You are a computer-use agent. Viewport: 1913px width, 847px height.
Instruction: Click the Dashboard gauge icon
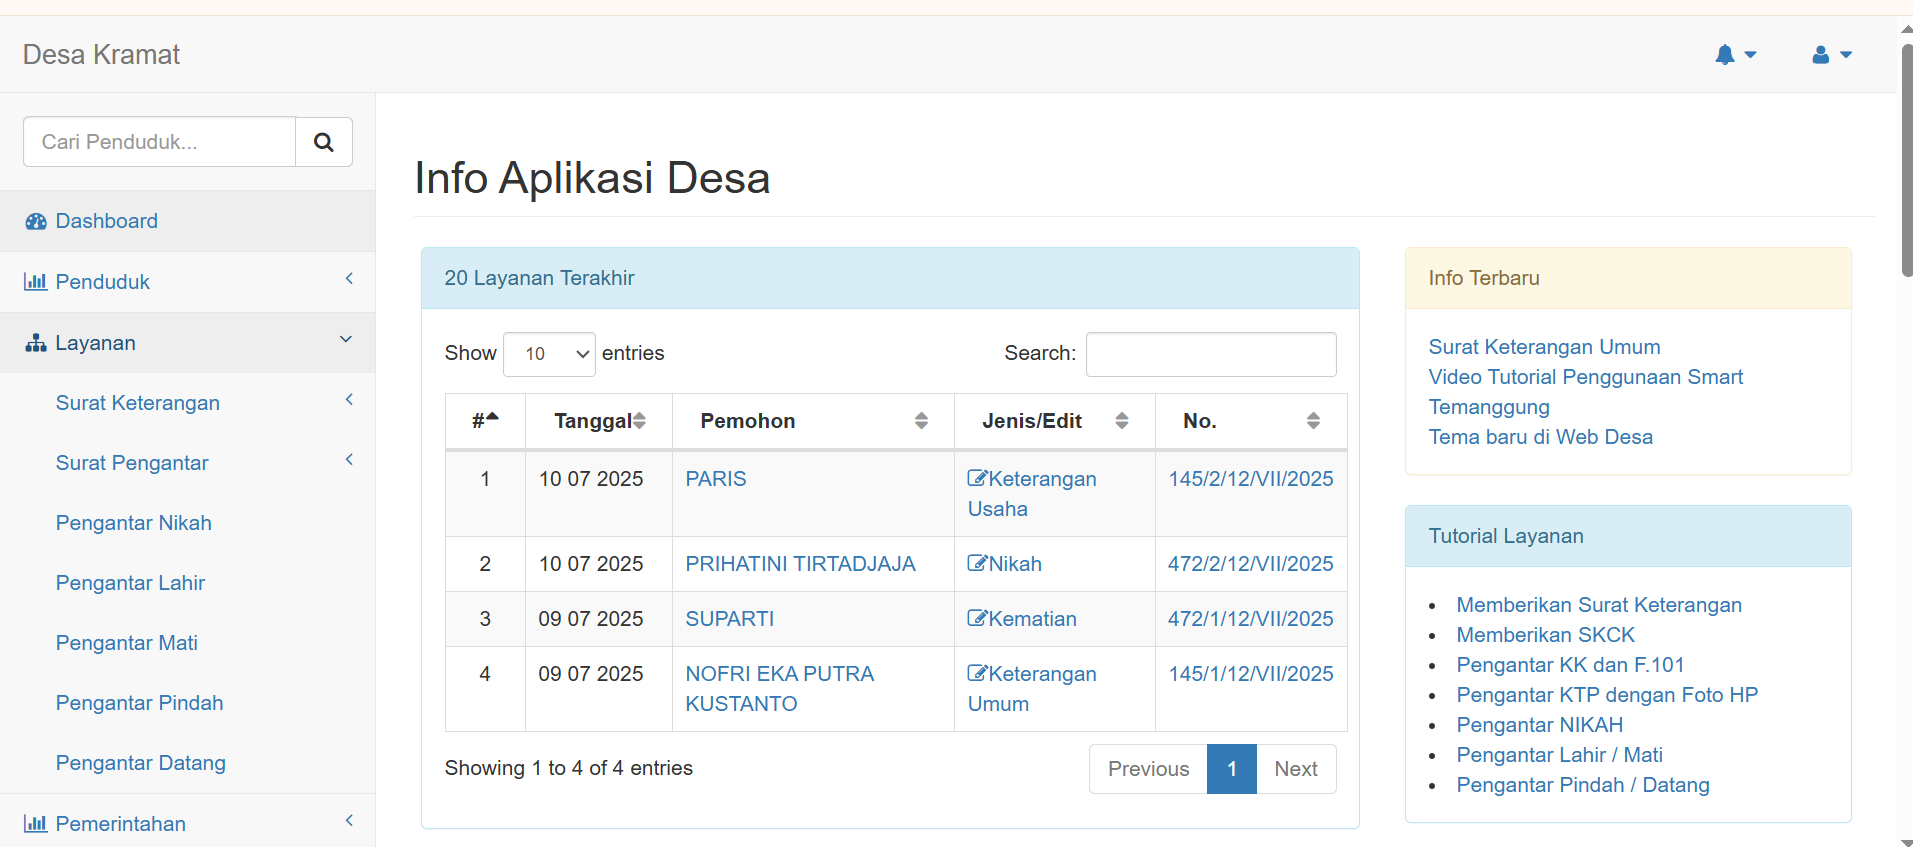tap(36, 222)
